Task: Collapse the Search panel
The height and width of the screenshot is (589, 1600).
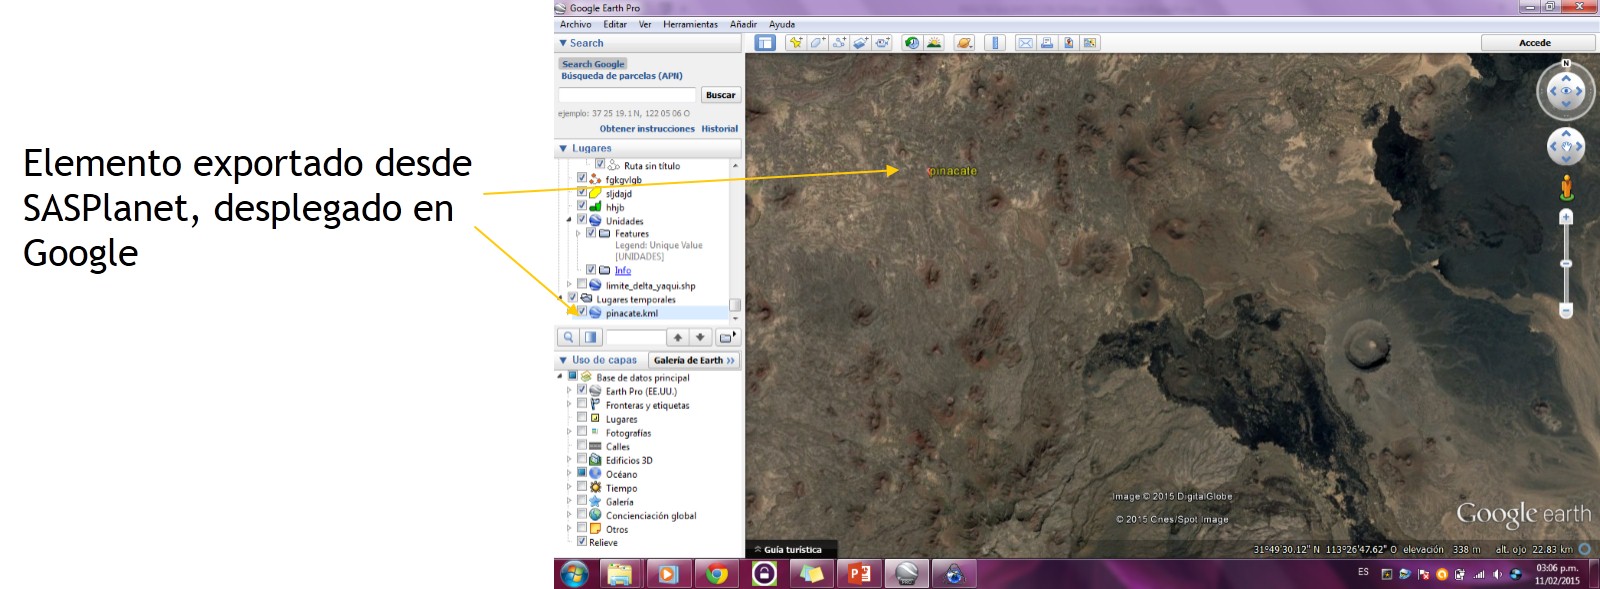Action: point(563,43)
